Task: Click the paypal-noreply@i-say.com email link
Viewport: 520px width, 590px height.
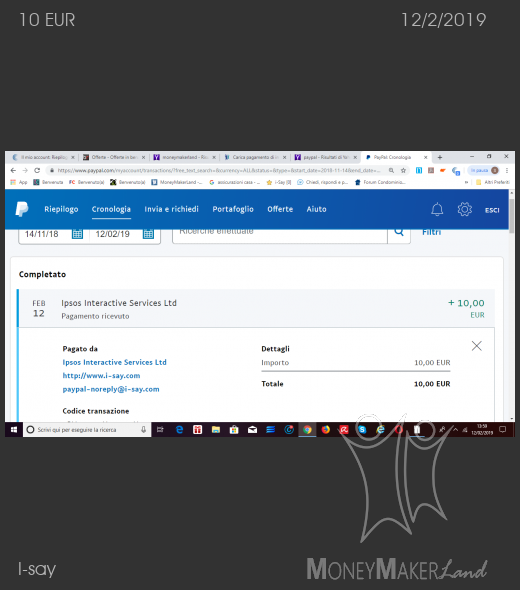Action: point(111,389)
